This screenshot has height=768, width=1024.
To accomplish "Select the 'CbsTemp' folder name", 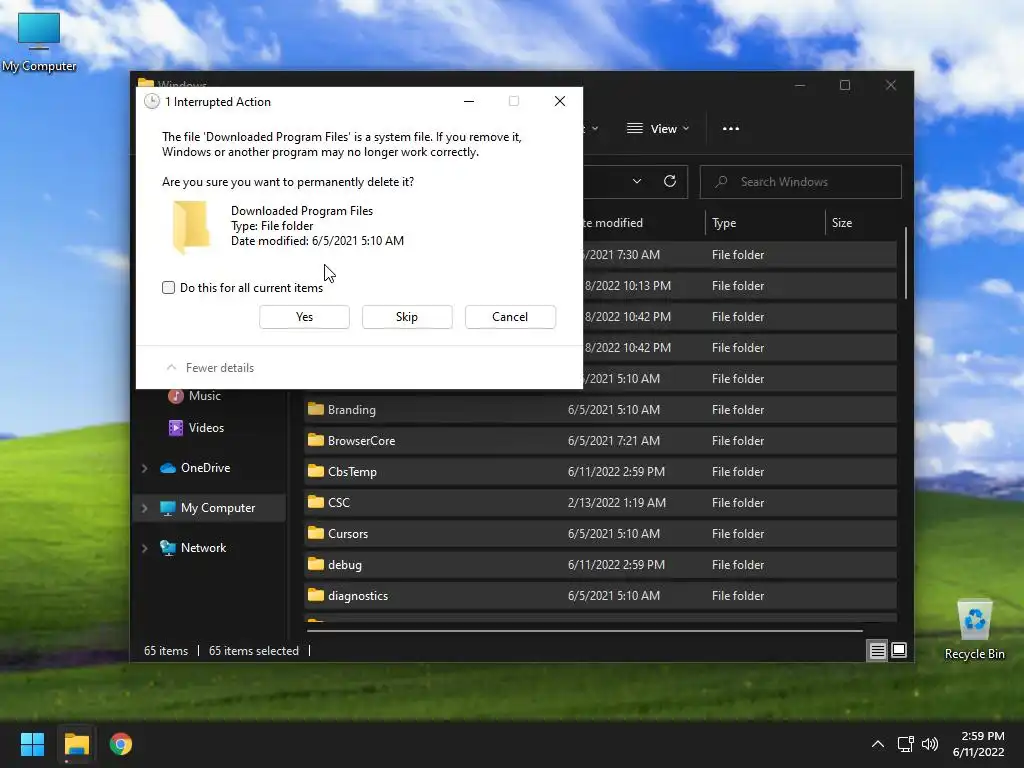I will [352, 472].
